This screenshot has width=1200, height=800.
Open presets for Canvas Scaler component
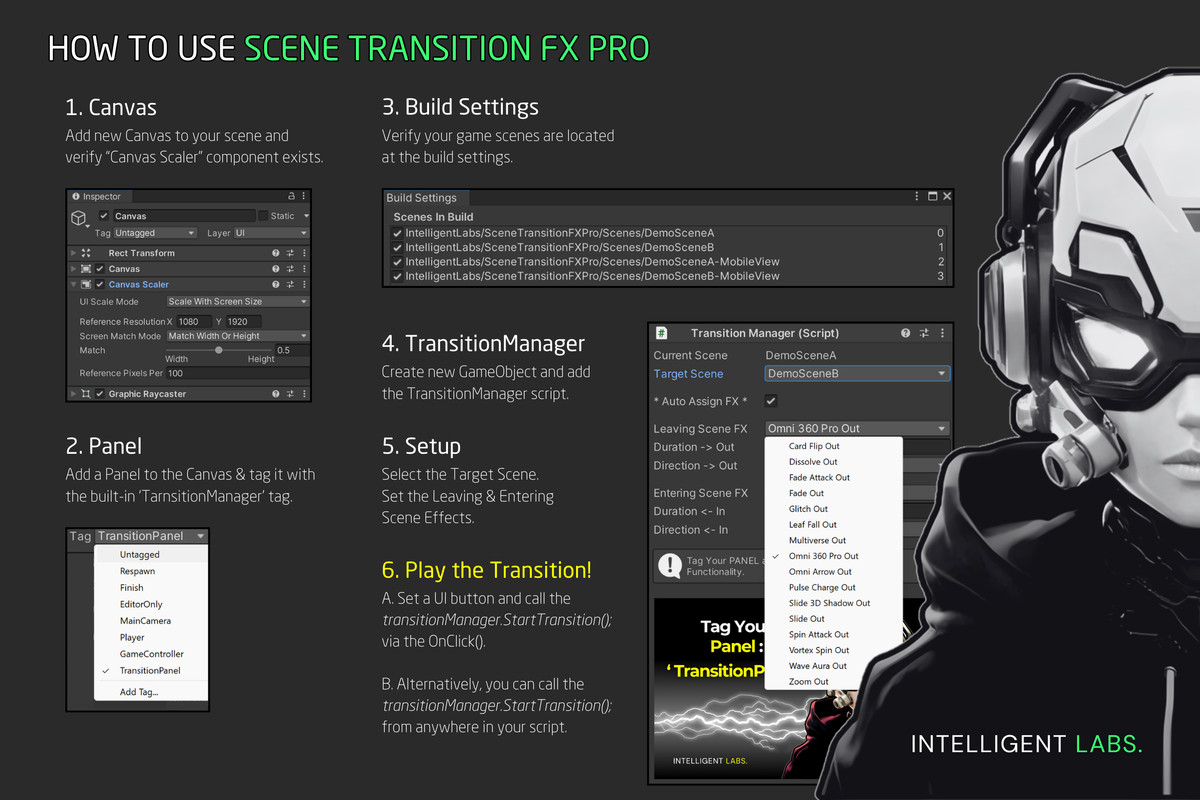pyautogui.click(x=290, y=285)
